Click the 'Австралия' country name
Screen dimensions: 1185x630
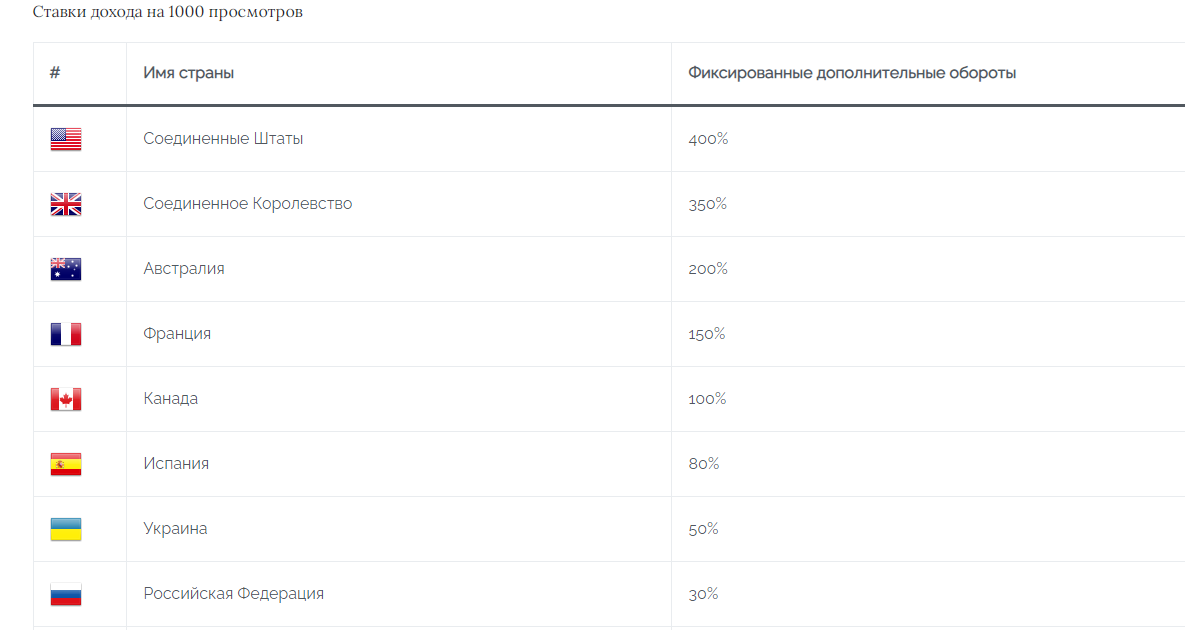184,269
